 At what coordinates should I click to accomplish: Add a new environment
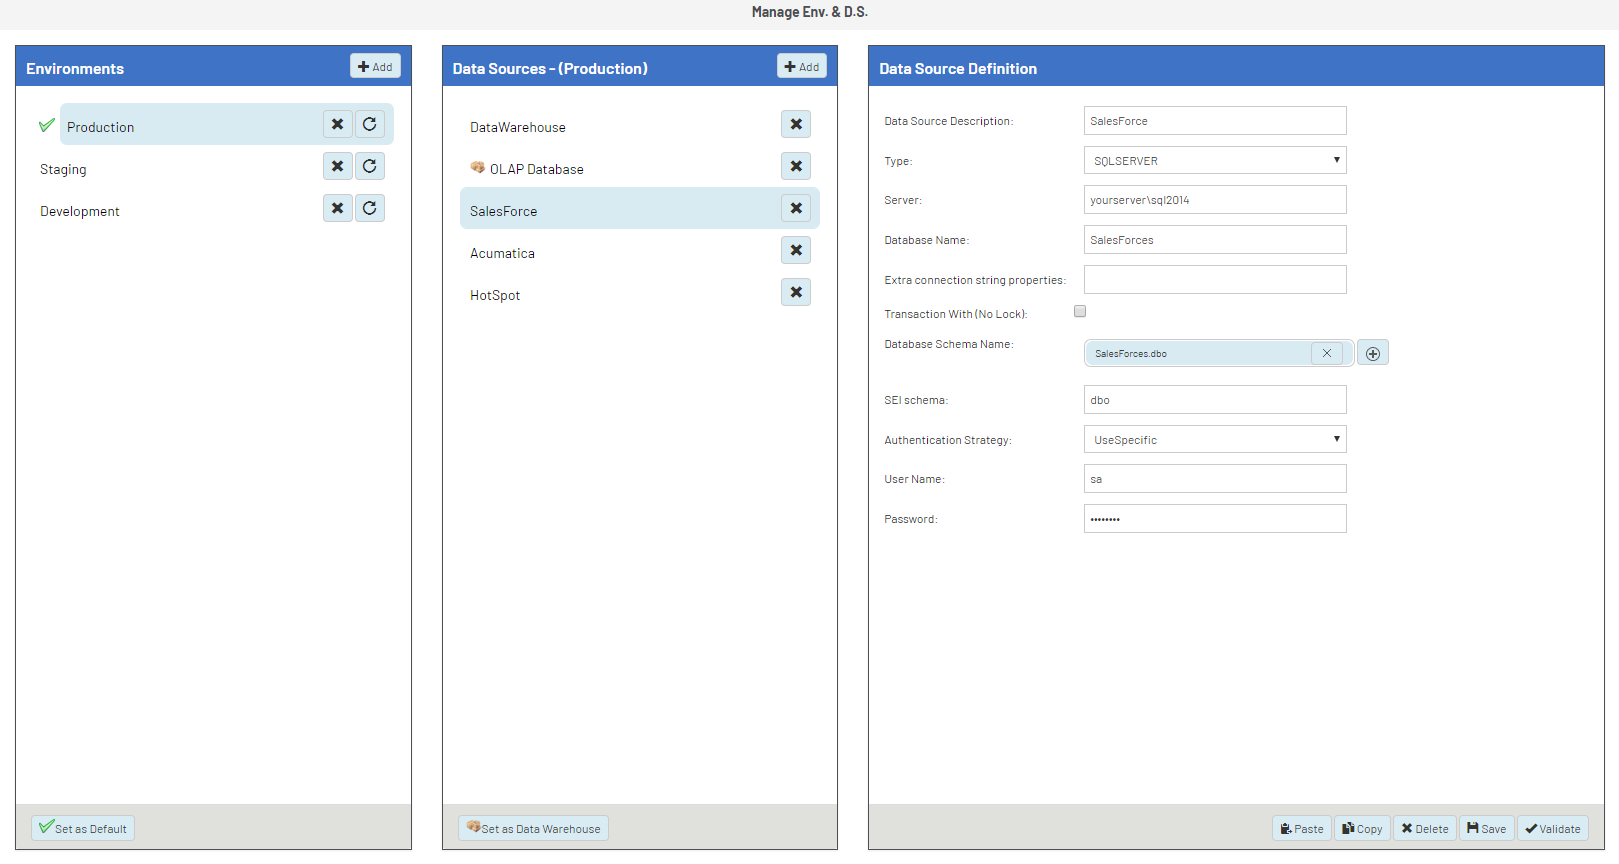(x=375, y=66)
